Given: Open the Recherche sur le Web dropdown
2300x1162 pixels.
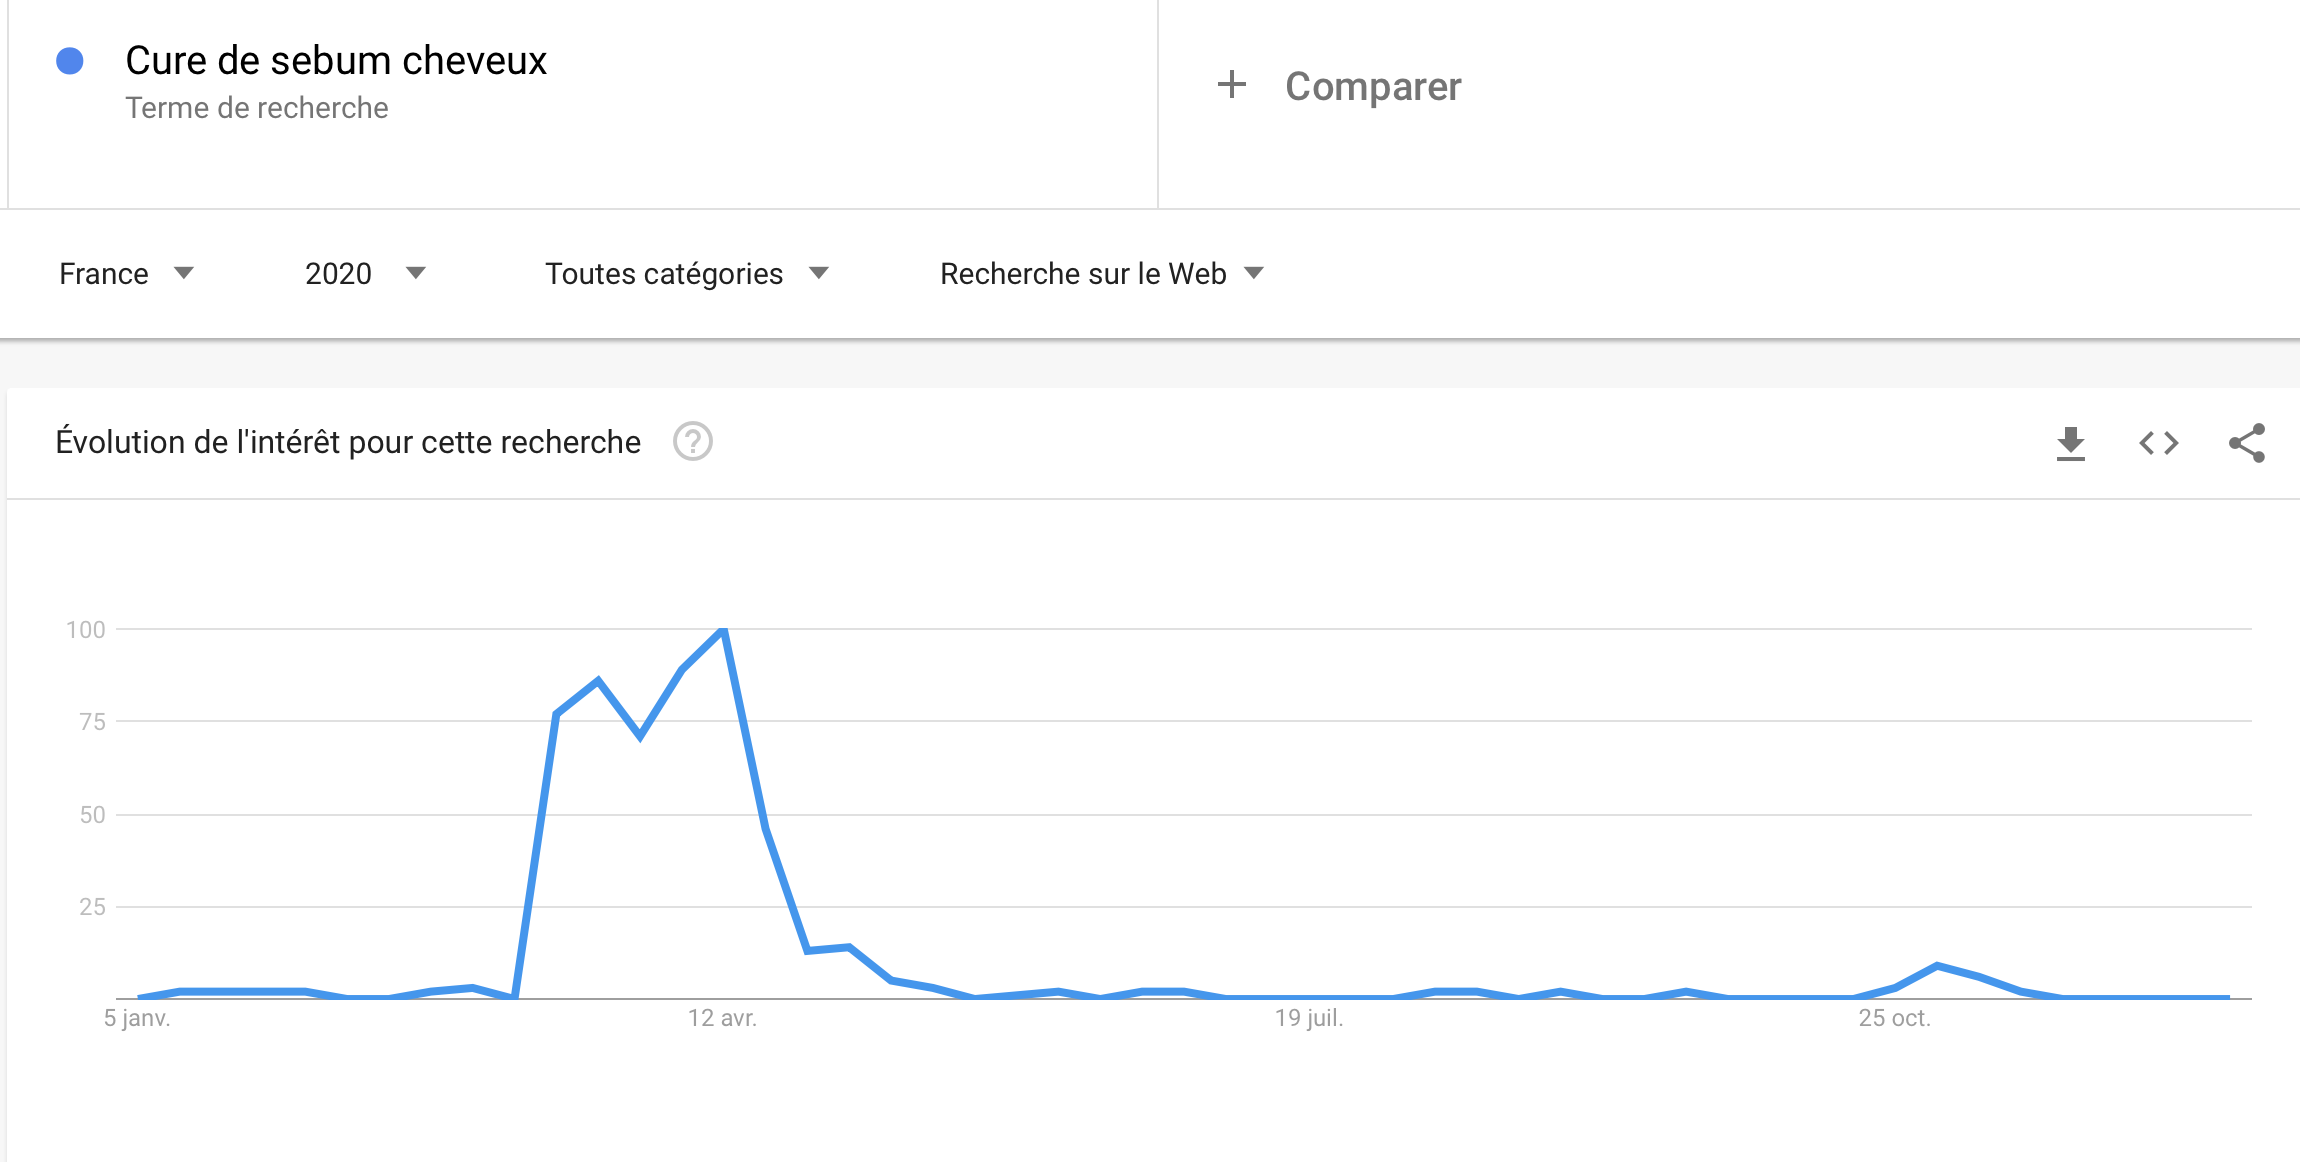Looking at the screenshot, I should pos(1102,273).
